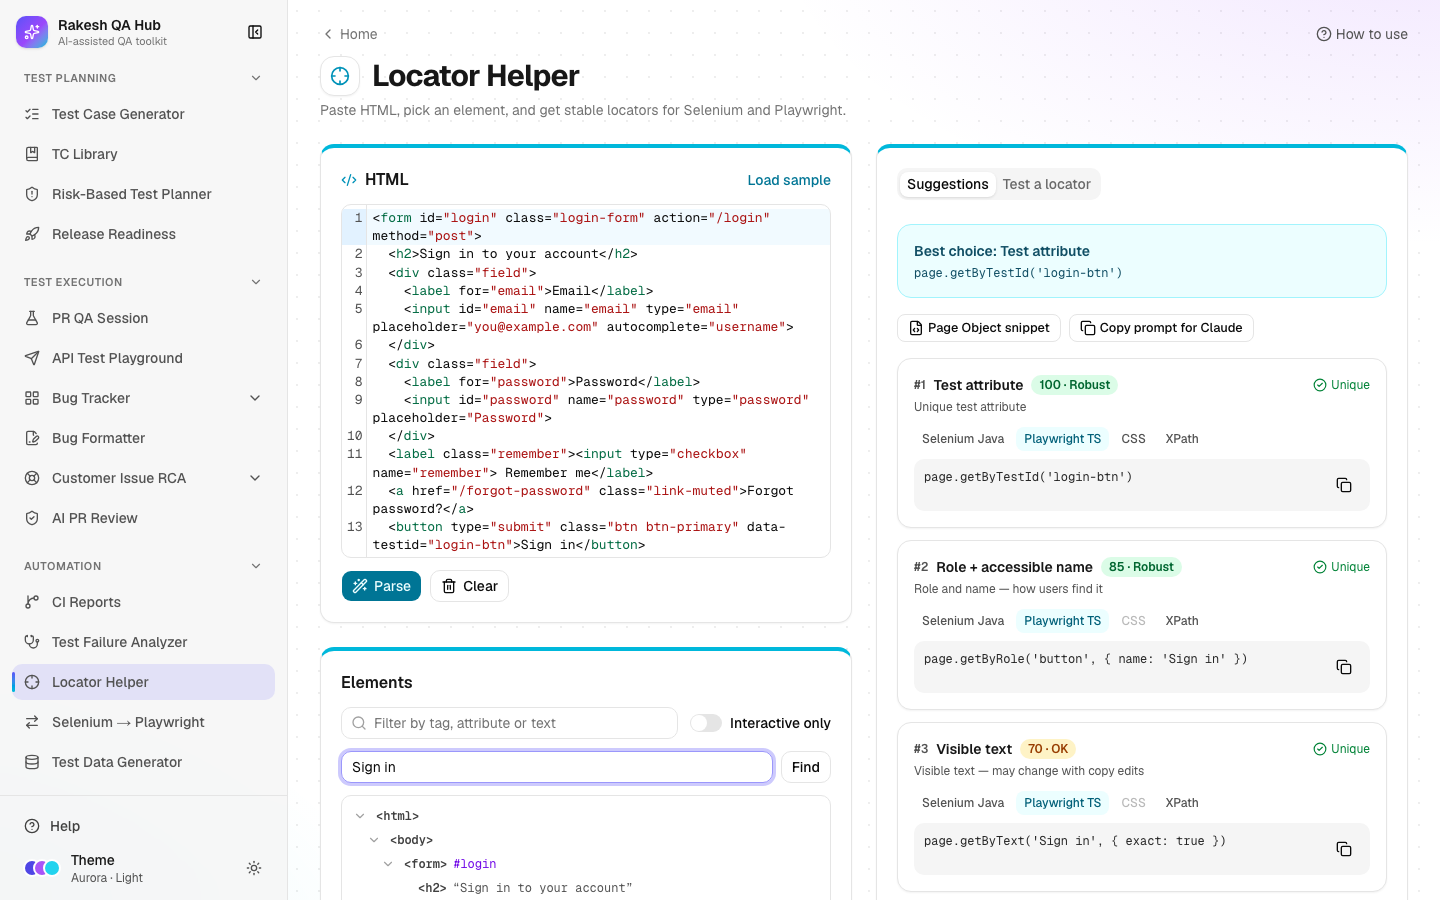Select CSS tab for Test attribute

1133,439
